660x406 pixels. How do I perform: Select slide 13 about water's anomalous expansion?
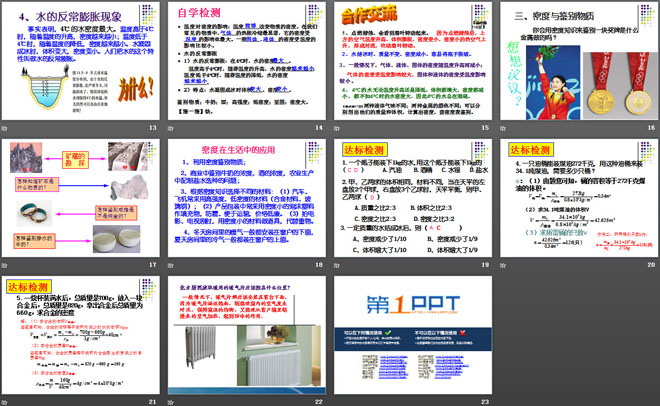click(x=80, y=62)
